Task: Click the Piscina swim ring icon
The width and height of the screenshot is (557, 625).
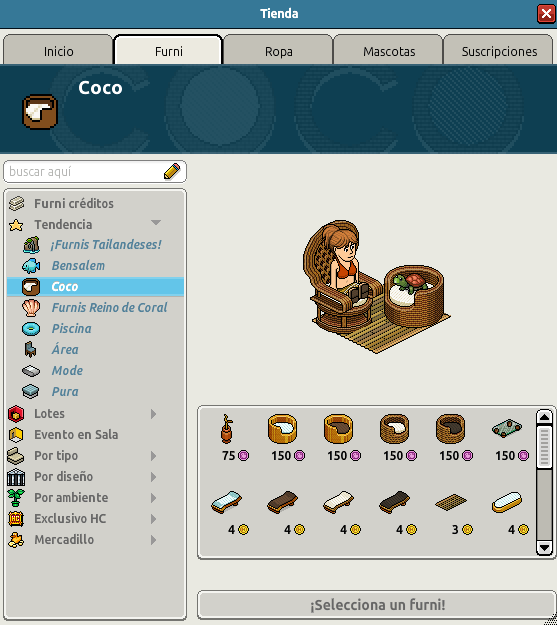Action: (x=31, y=329)
